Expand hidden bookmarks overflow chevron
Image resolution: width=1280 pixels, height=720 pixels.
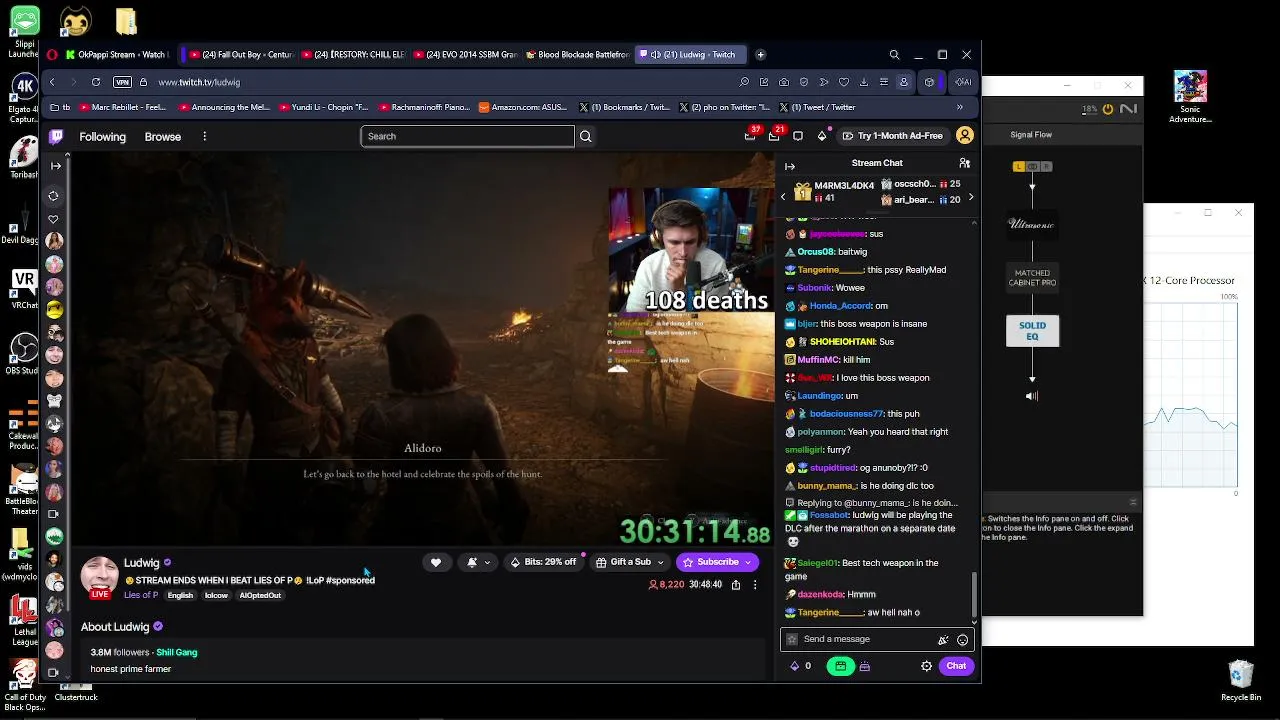[960, 107]
